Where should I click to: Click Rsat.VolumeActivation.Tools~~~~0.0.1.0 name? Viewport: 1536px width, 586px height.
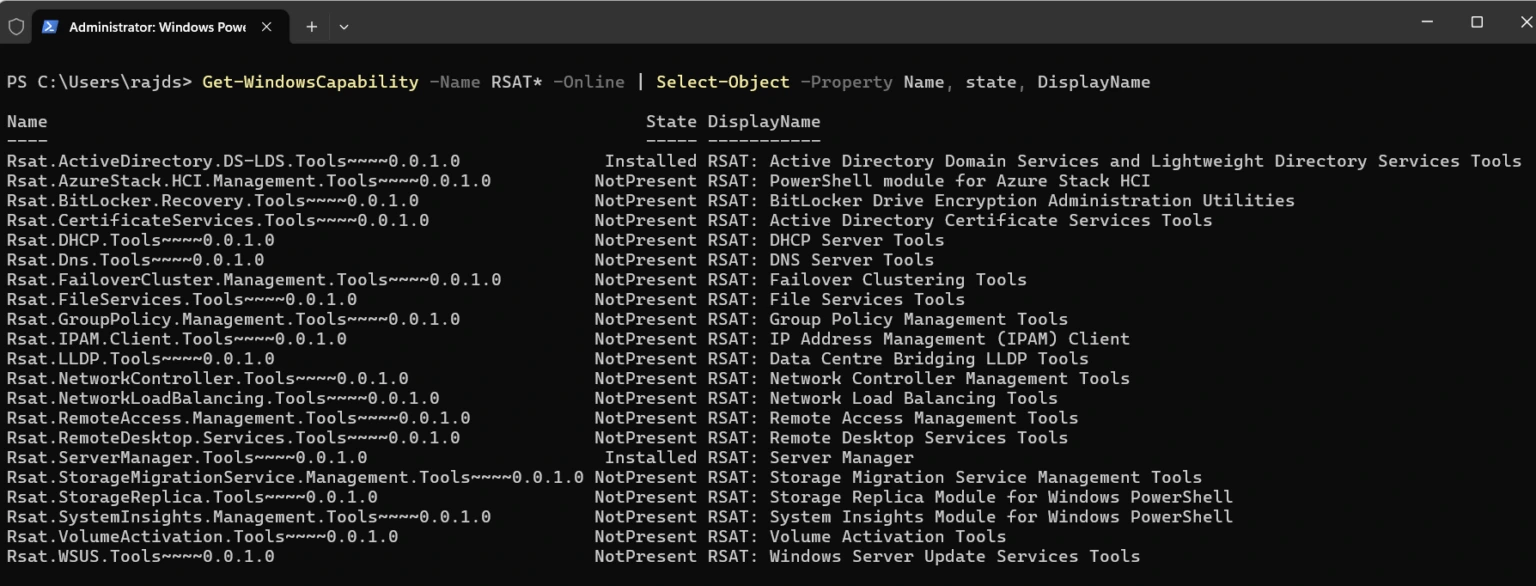(202, 536)
